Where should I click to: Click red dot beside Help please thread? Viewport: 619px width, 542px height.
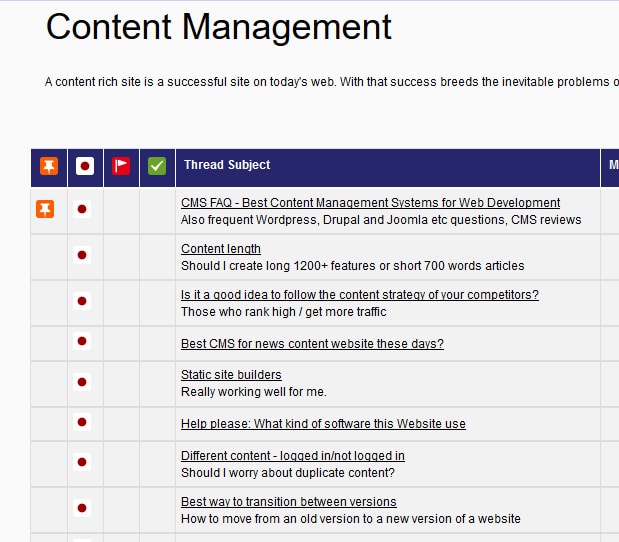click(83, 422)
